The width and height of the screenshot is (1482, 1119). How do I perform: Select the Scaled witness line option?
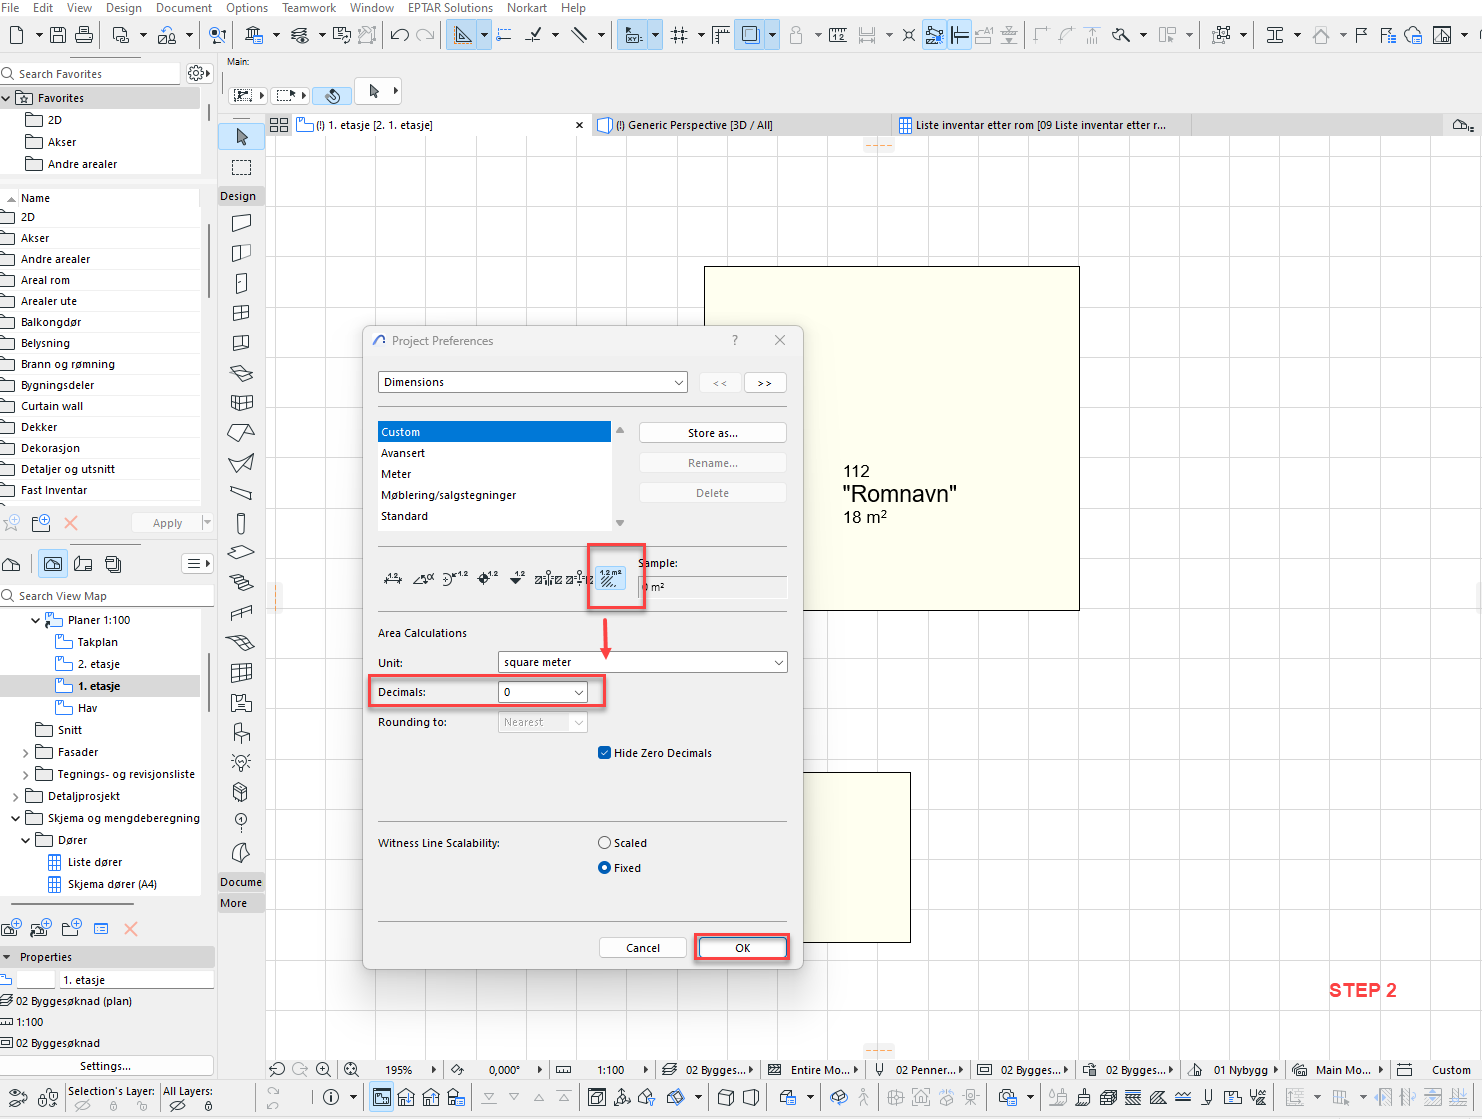[604, 843]
